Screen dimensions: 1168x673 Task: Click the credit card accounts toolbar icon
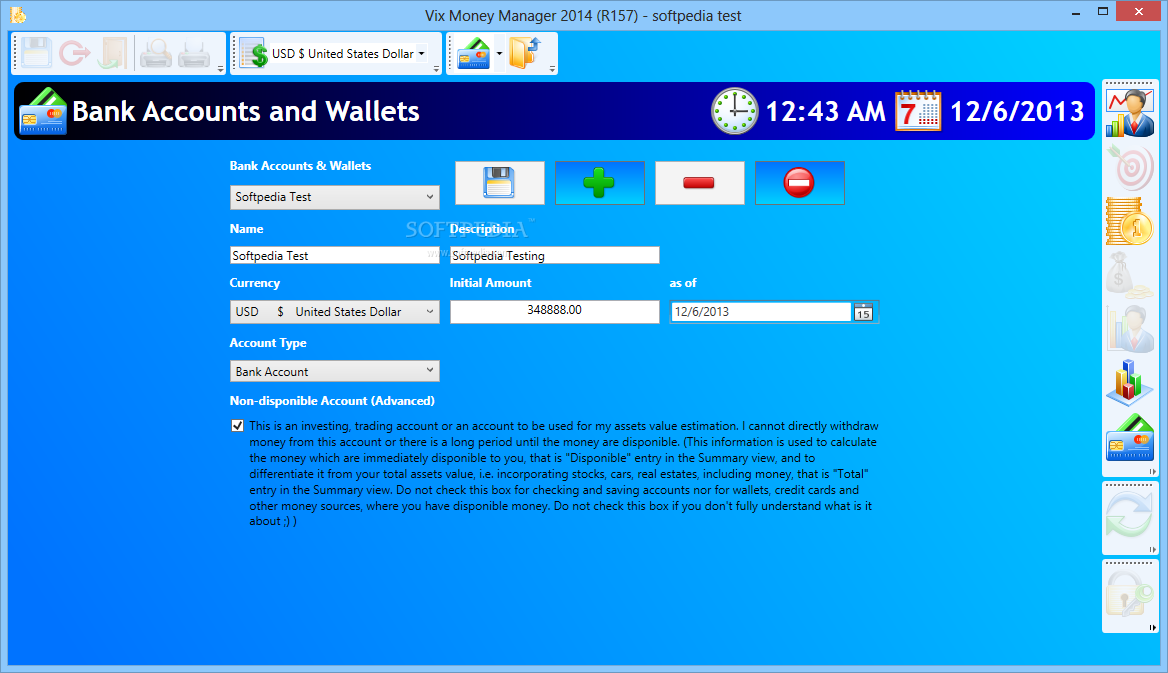click(474, 54)
